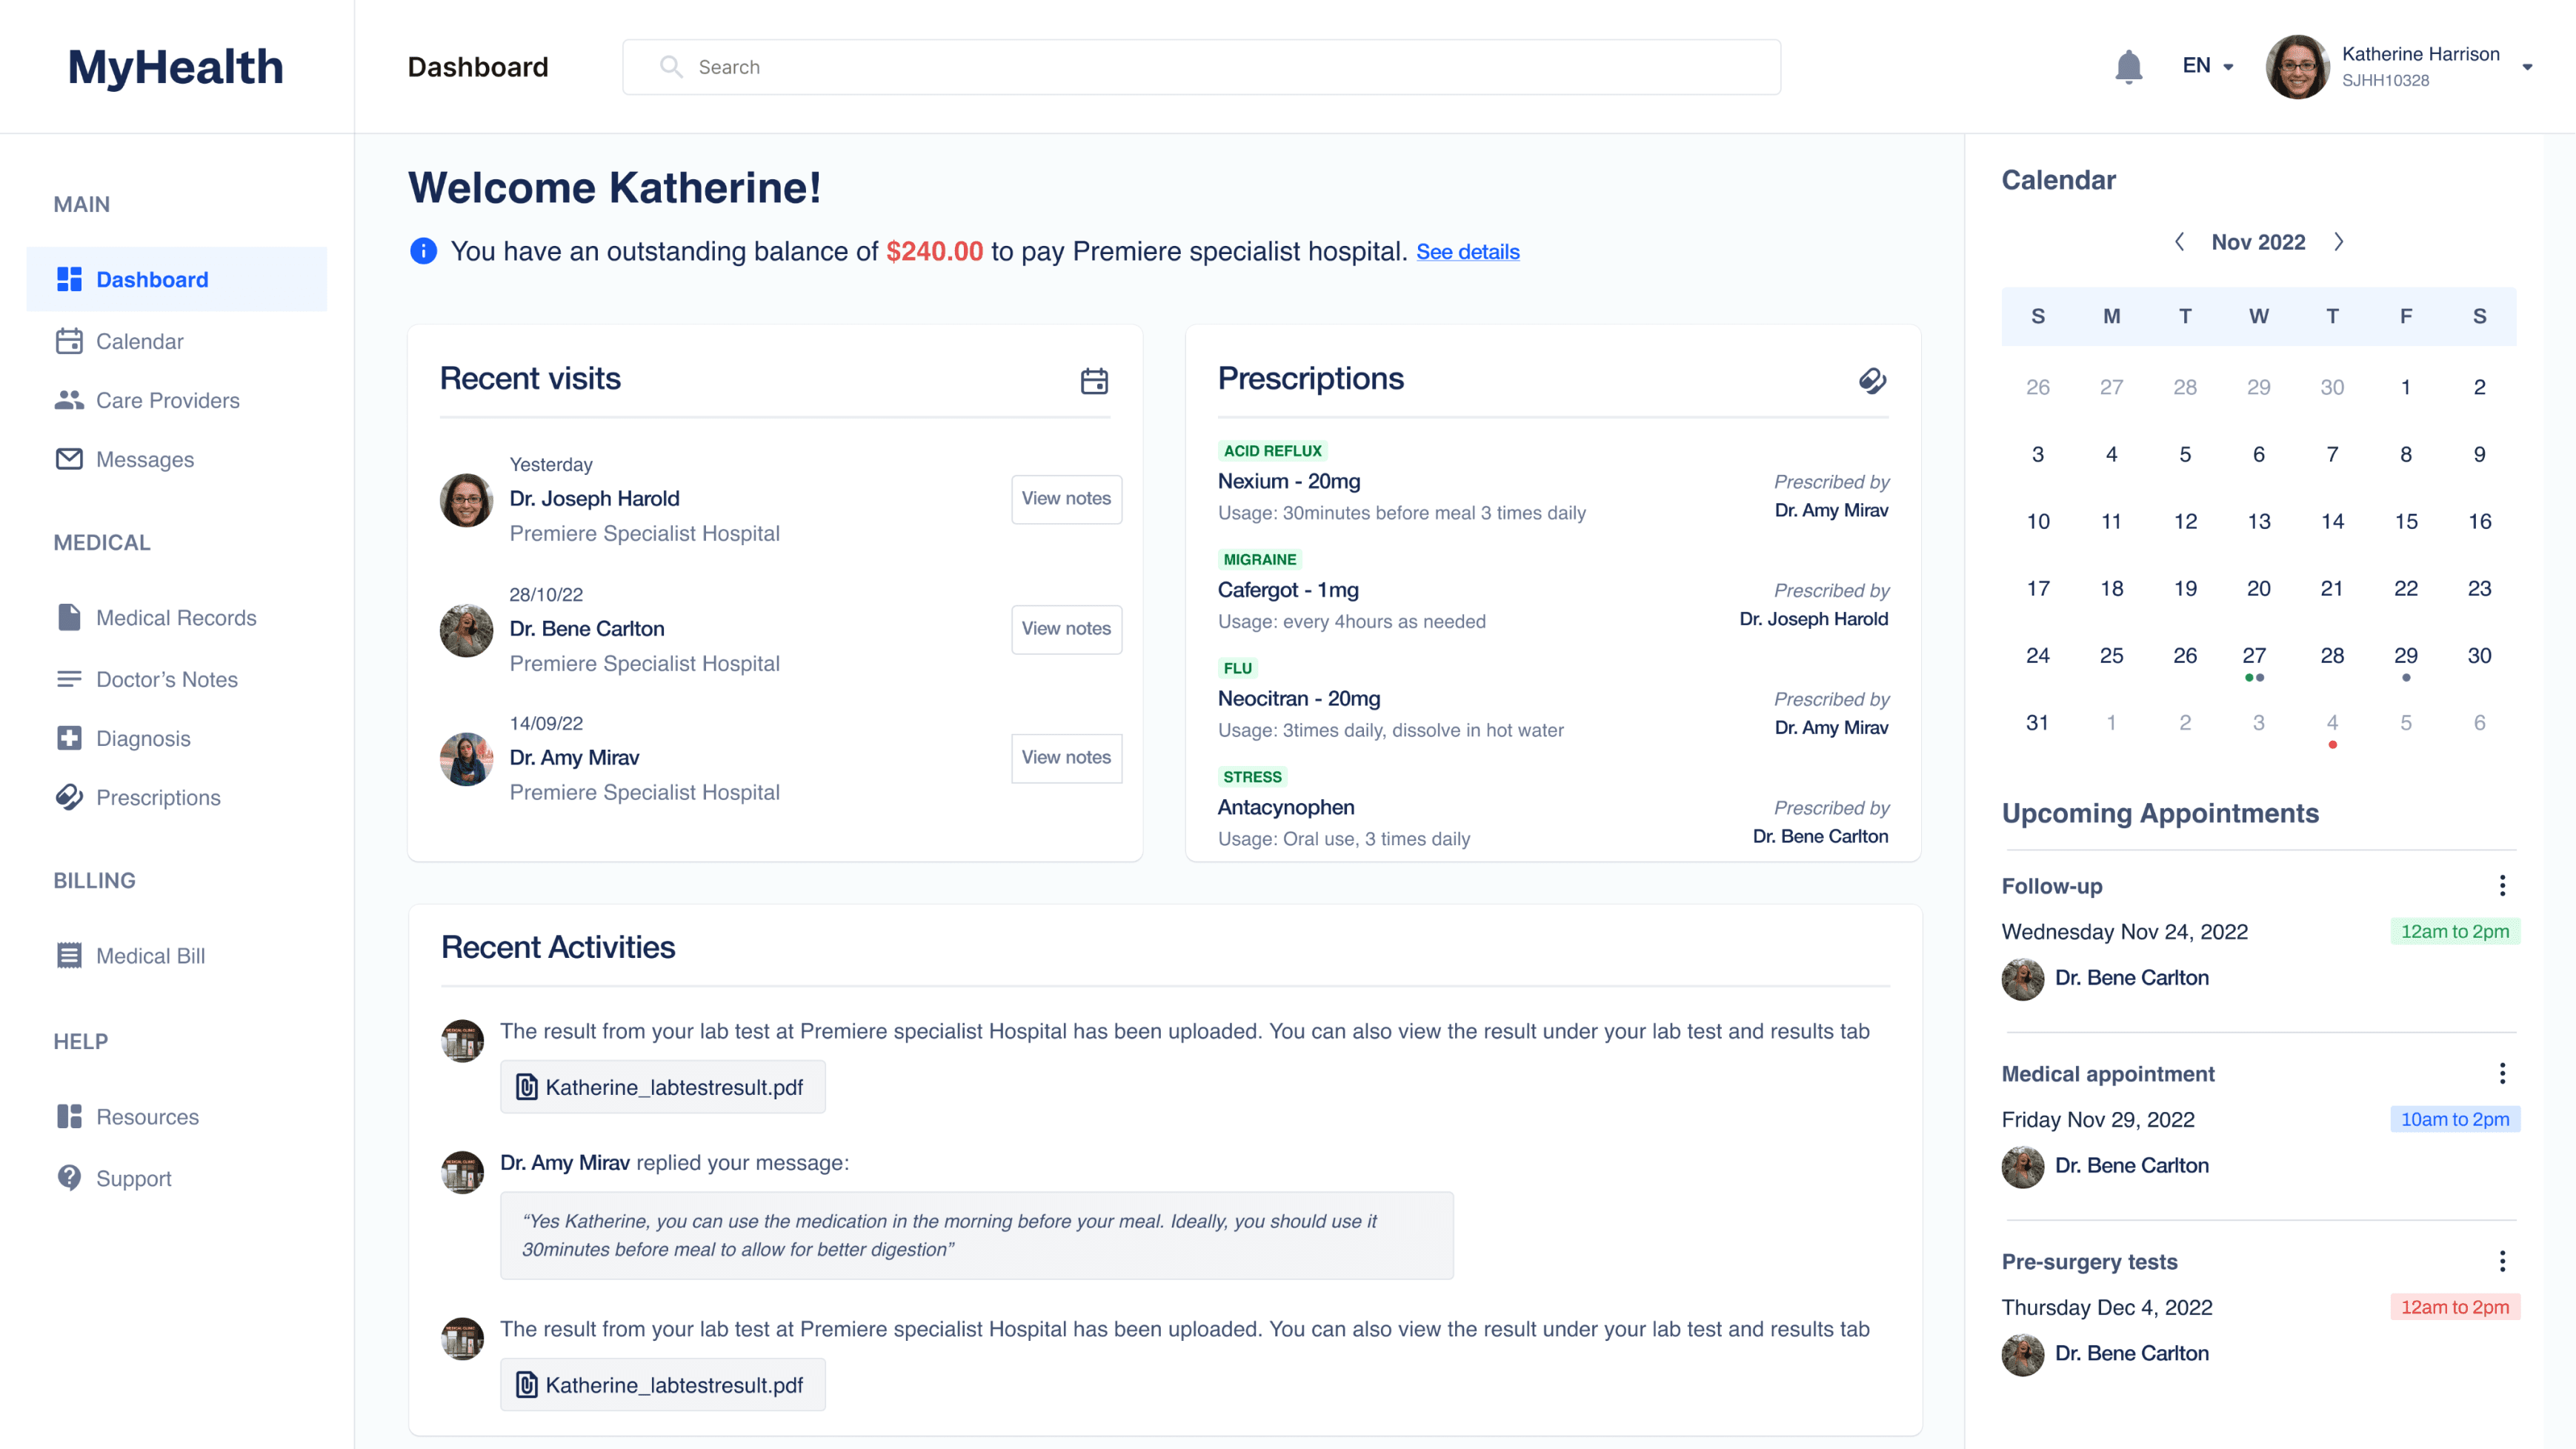Click the ACID REFLUX tag
2576x1449 pixels.
pos(1272,451)
